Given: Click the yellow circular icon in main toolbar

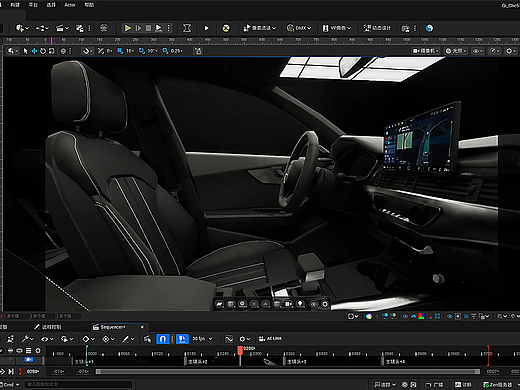Looking at the screenshot, I should click(x=226, y=28).
